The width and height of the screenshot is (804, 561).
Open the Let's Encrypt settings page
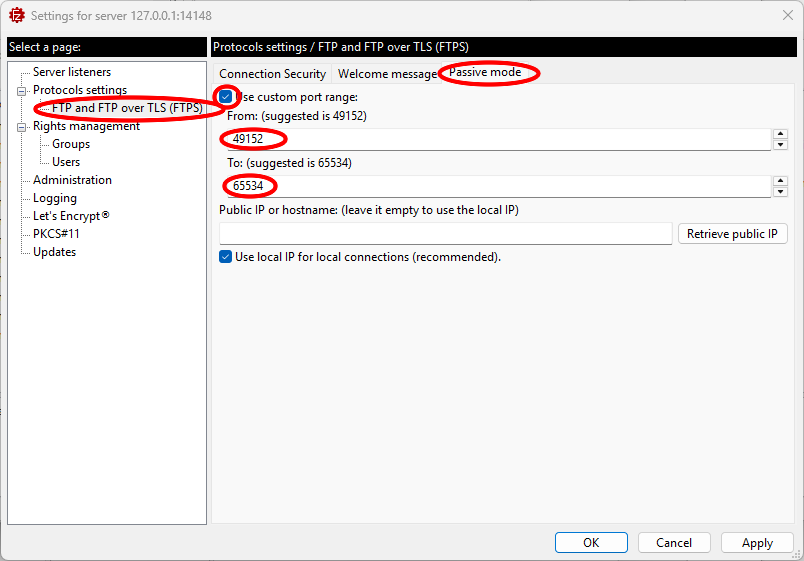tap(70, 216)
